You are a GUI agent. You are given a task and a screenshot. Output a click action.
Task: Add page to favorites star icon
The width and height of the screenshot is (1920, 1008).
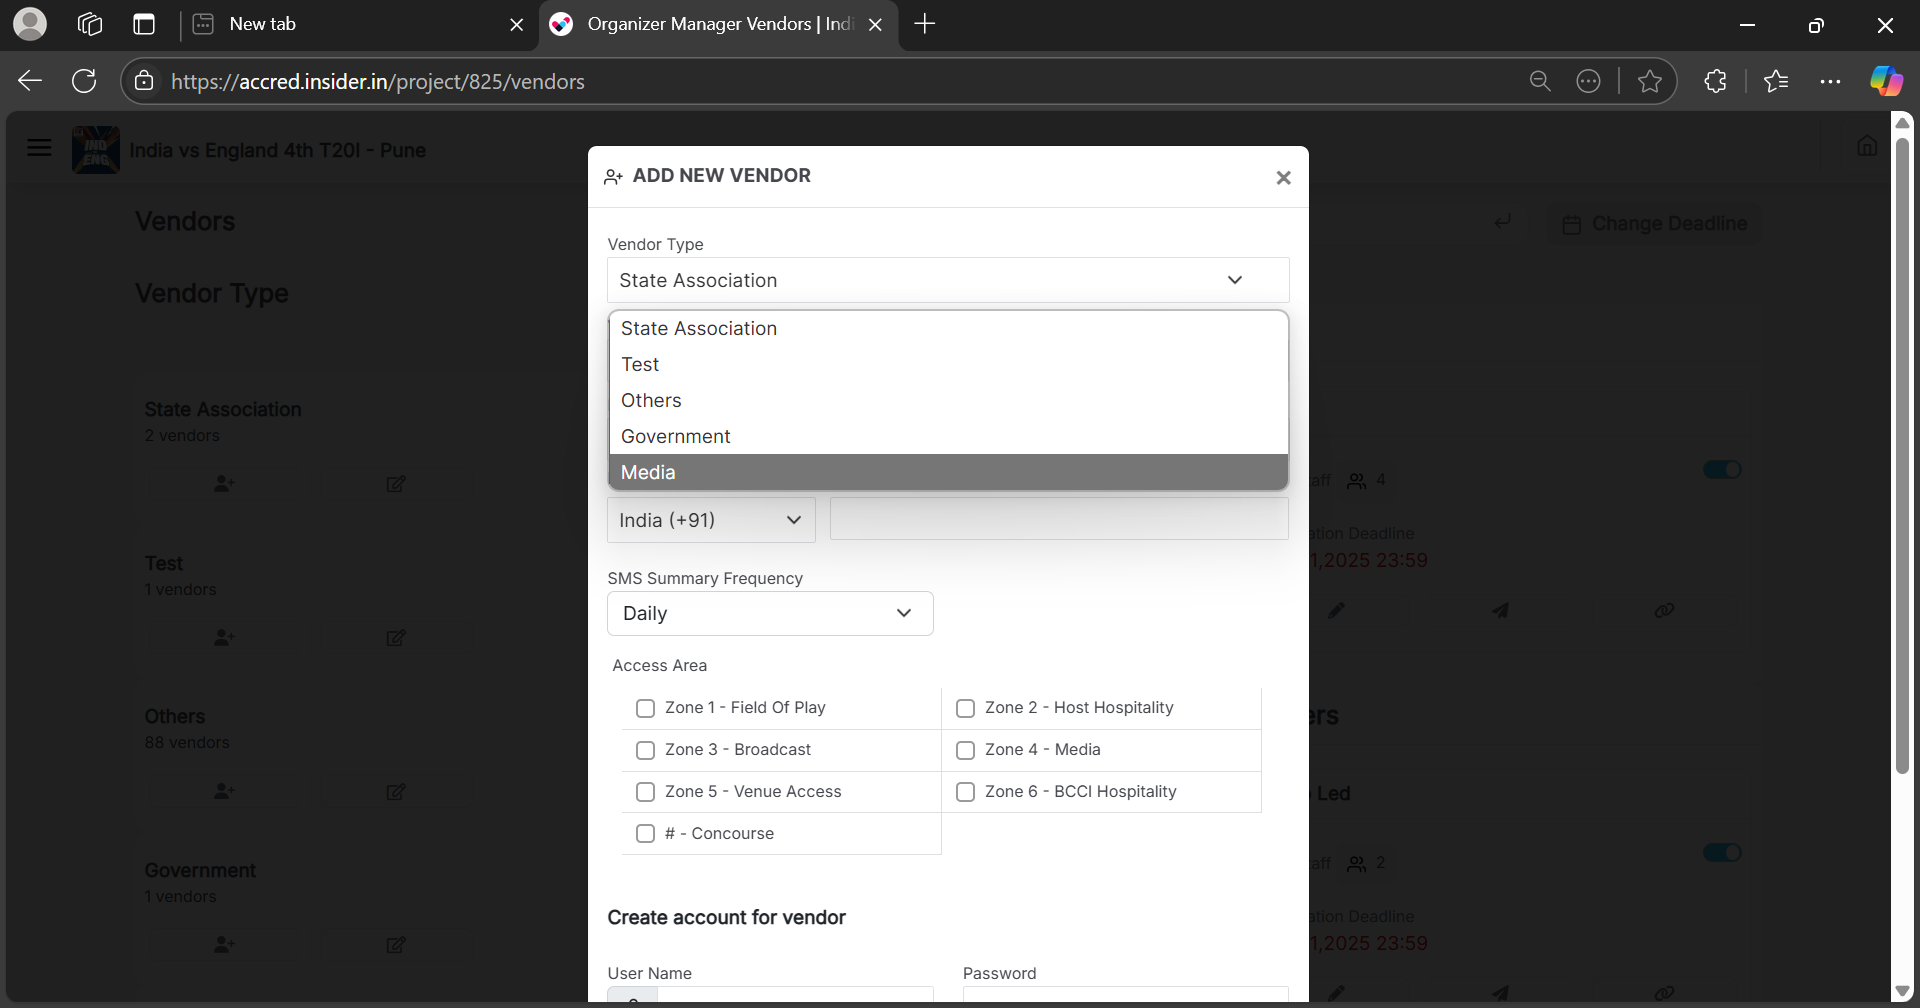point(1649,81)
